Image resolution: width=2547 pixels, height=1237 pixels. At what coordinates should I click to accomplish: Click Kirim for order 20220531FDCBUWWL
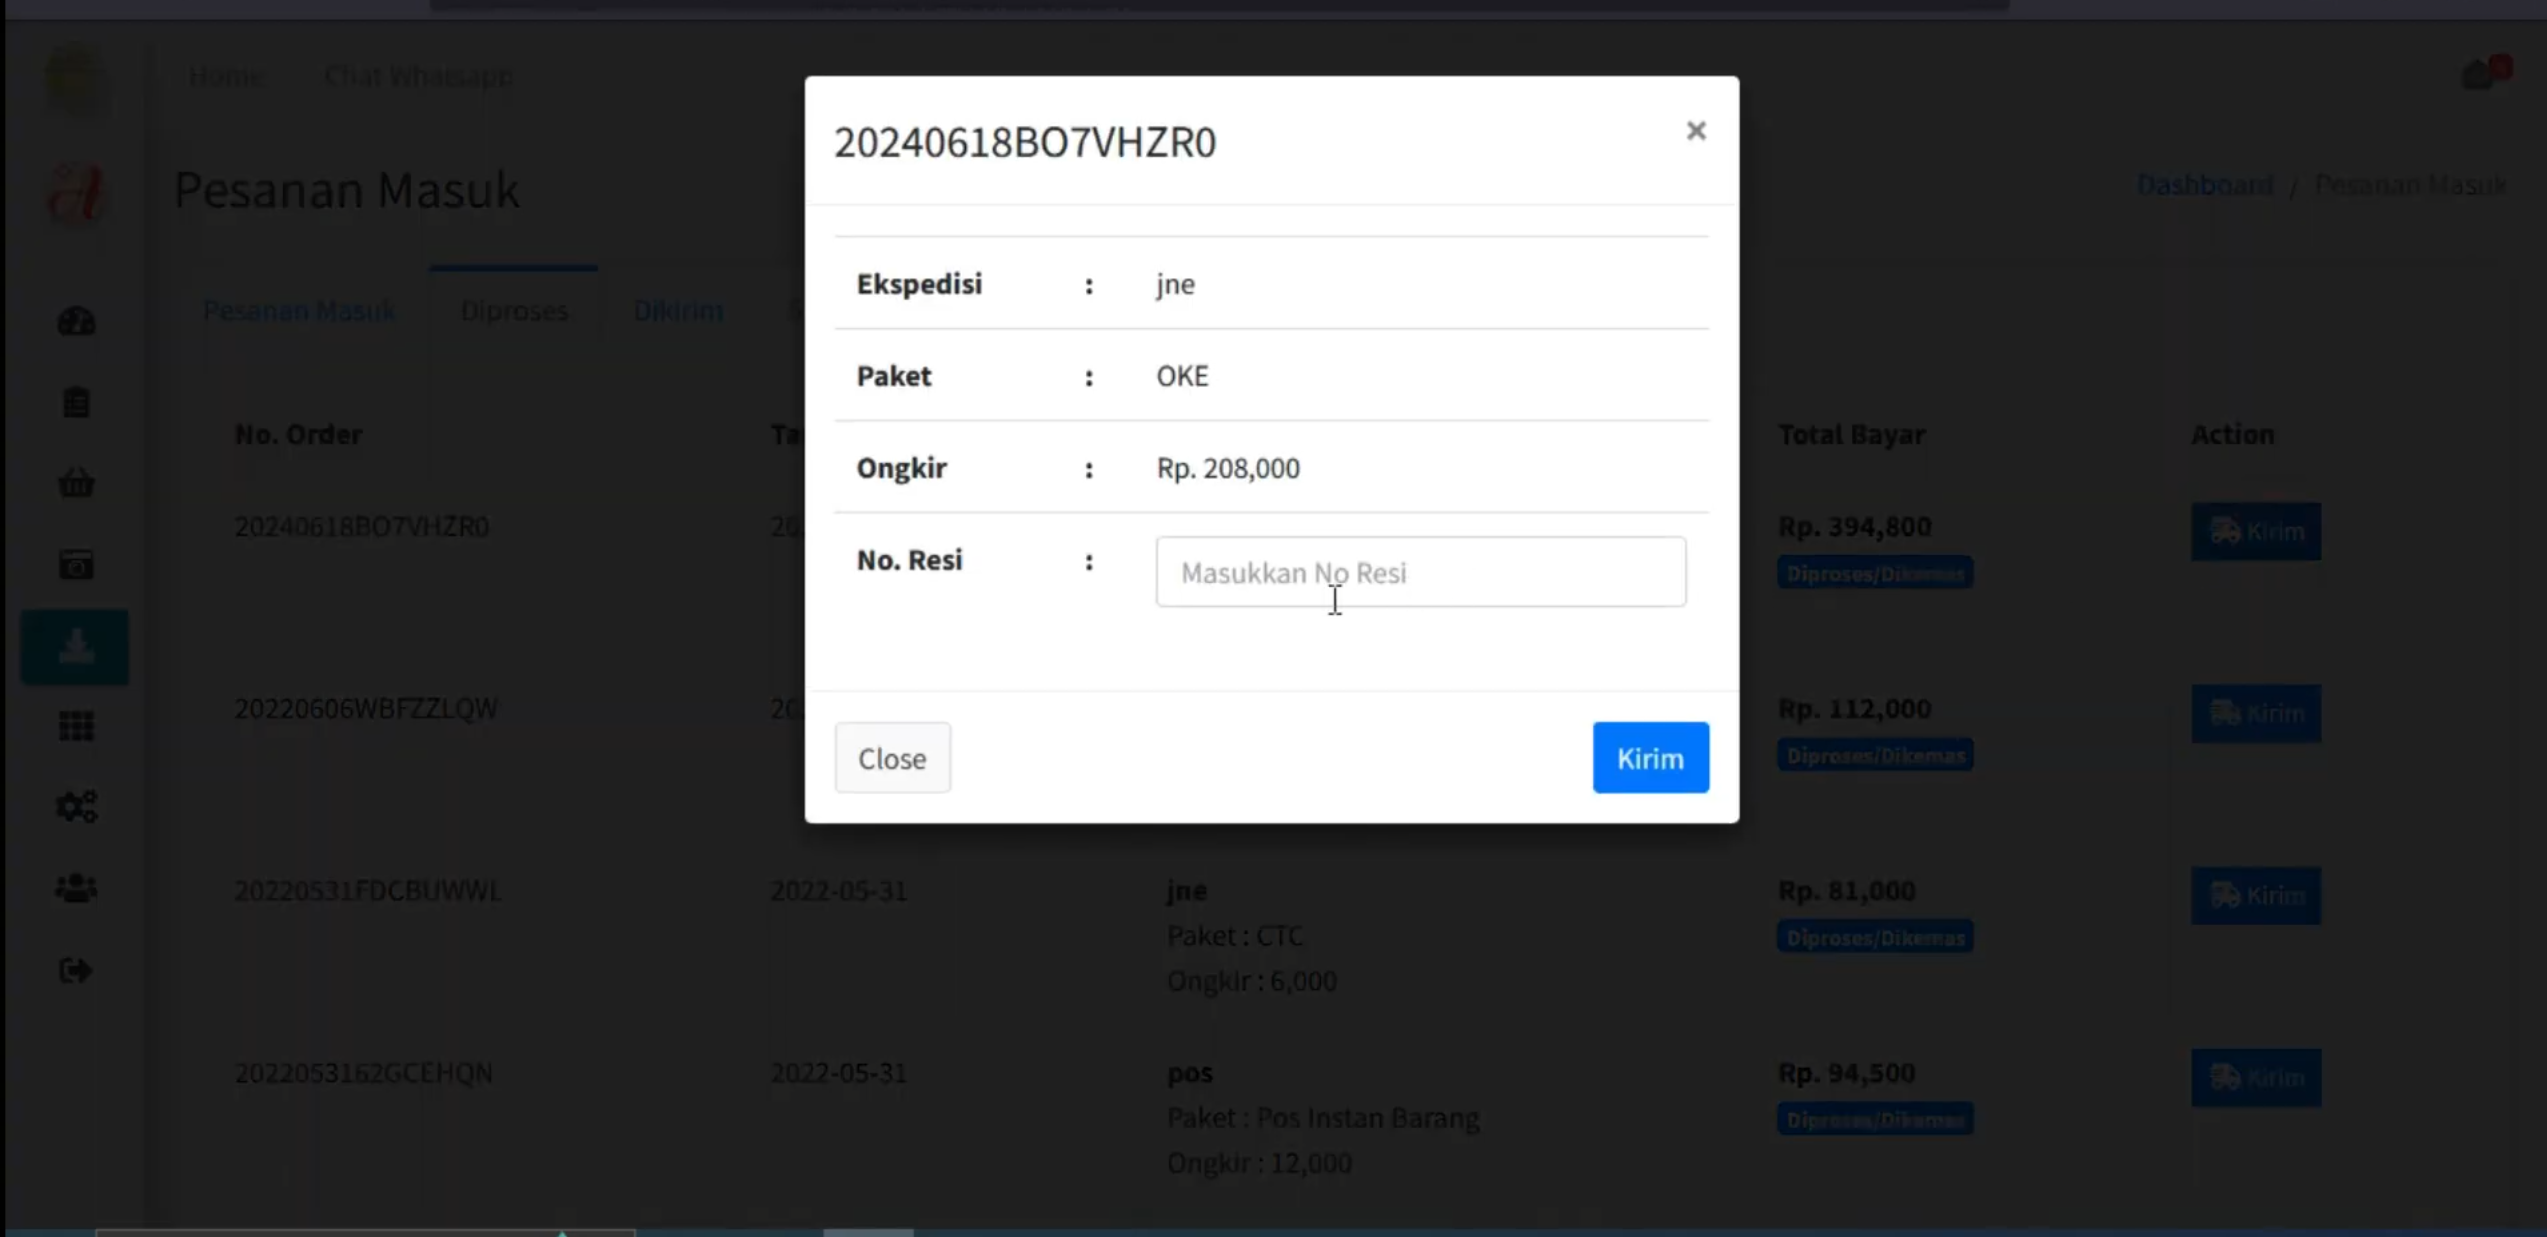[2256, 895]
